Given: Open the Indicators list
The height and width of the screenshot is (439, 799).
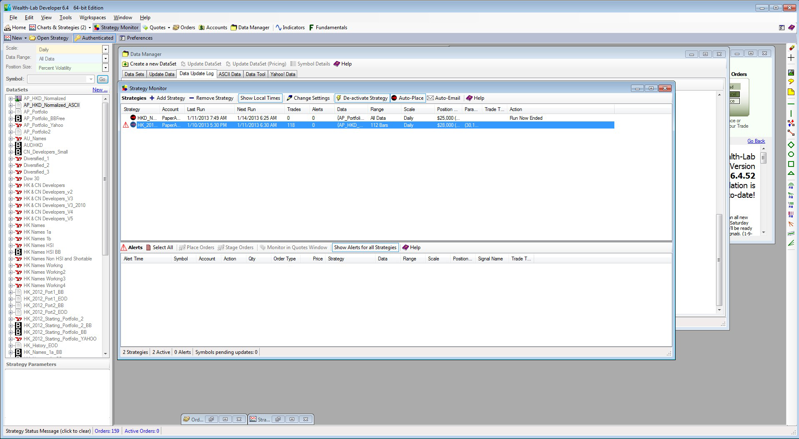Looking at the screenshot, I should [290, 28].
